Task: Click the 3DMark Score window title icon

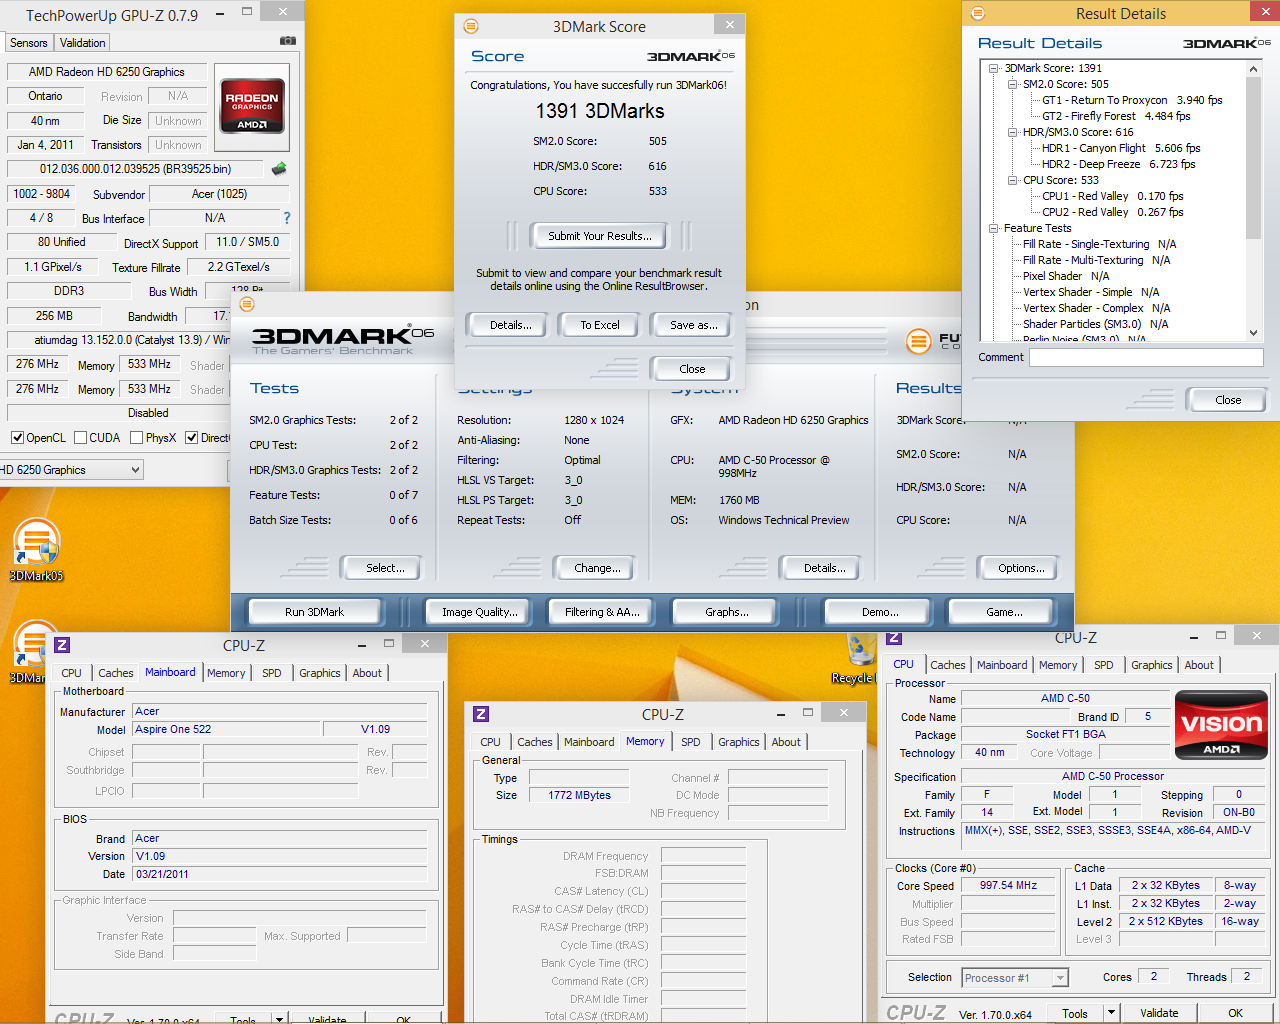Action: pyautogui.click(x=471, y=26)
